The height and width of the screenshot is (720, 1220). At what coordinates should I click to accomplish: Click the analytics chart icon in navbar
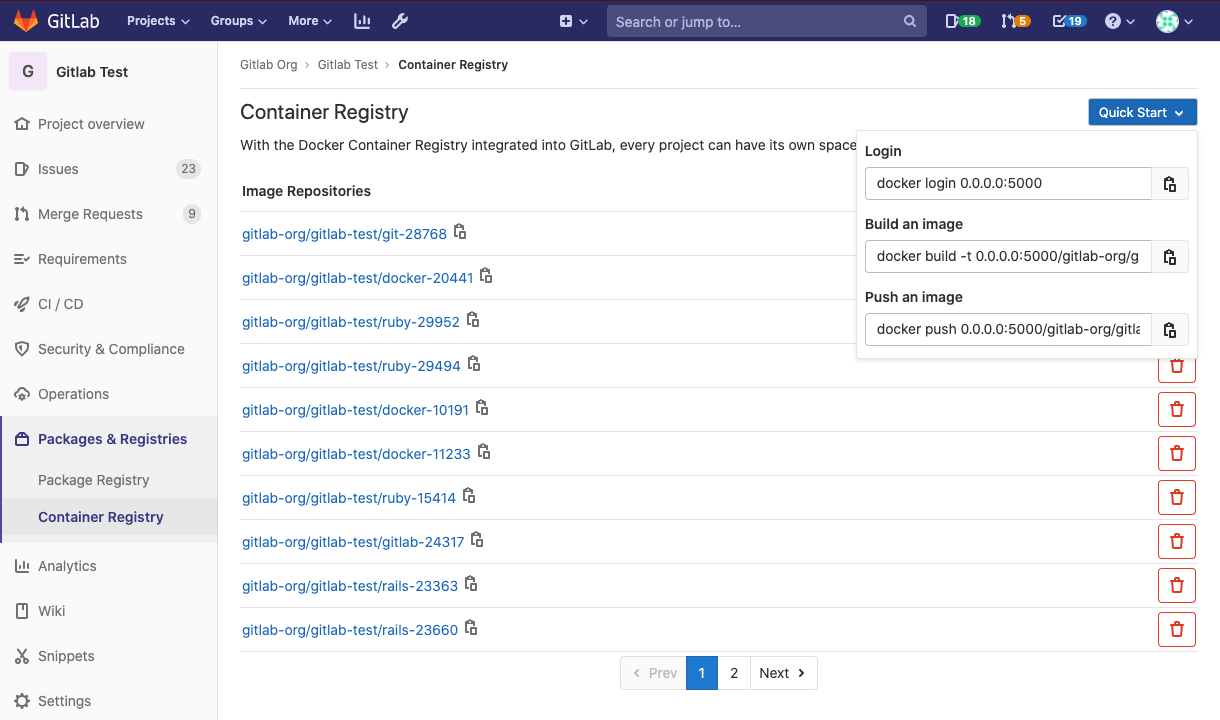[362, 21]
